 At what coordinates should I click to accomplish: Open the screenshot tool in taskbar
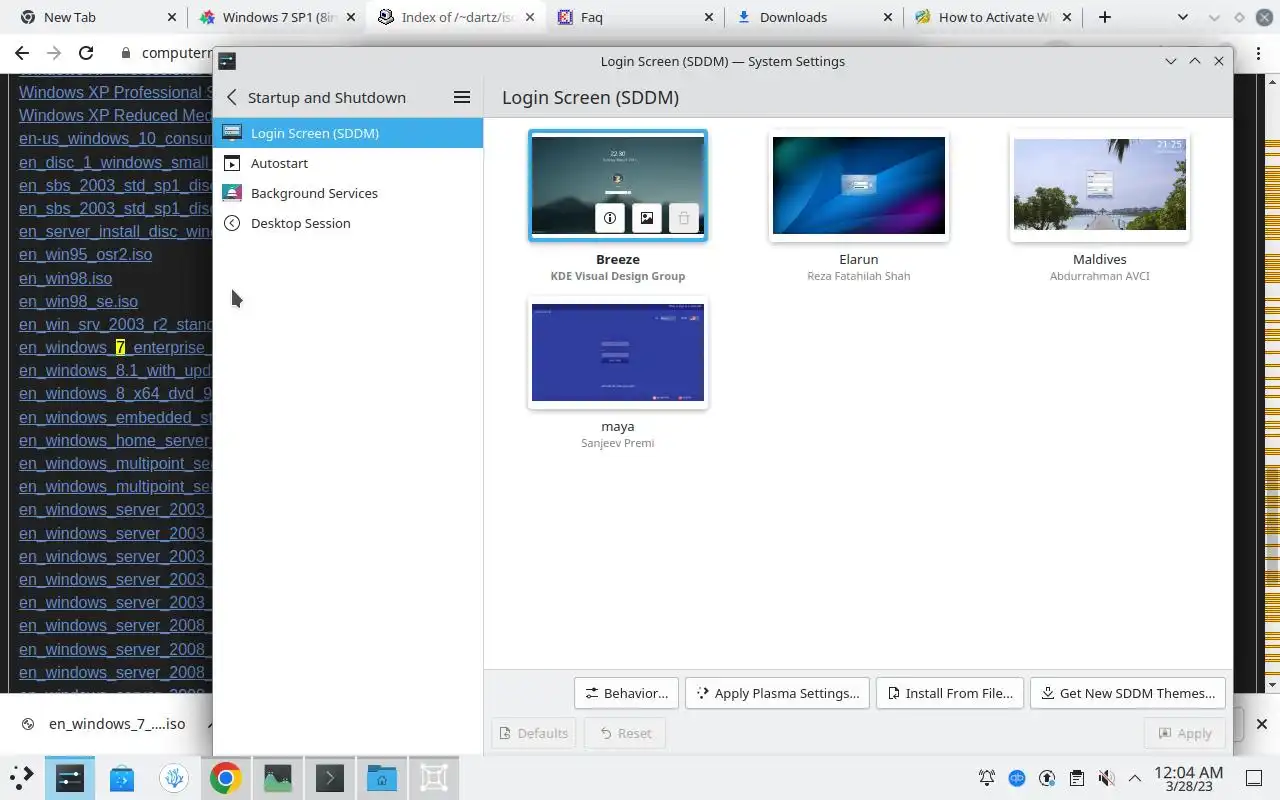tap(433, 777)
